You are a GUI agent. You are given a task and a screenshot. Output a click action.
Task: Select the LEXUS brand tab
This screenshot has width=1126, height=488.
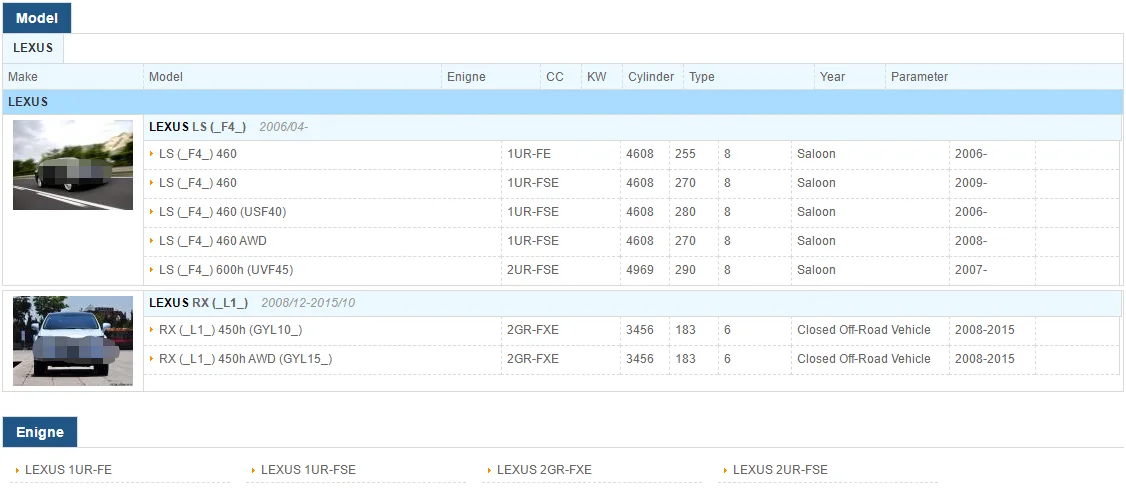point(33,48)
